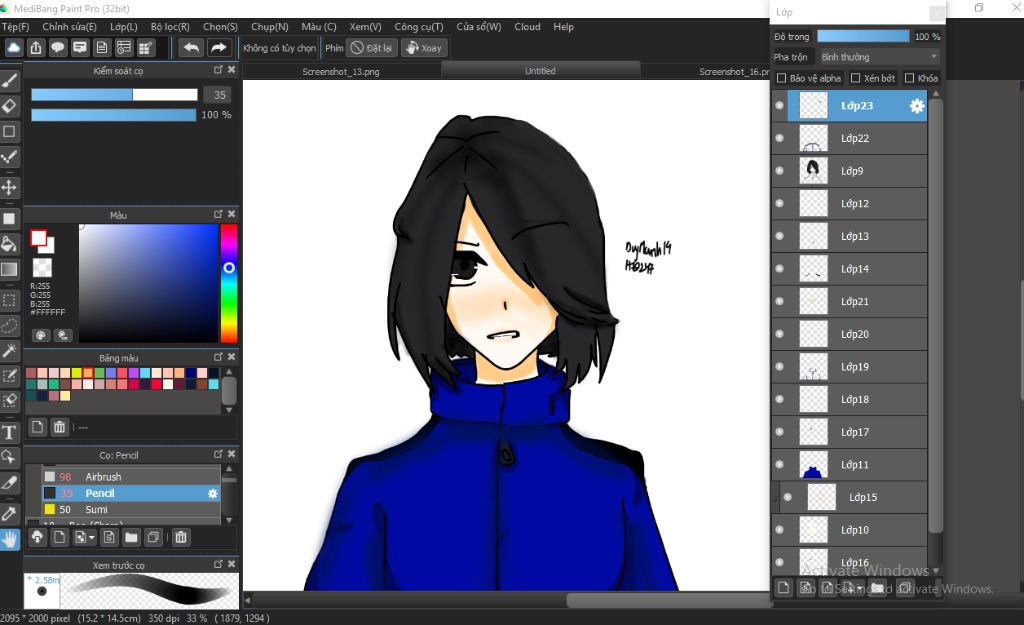
Task: Switch to Screenshot_13.png tab
Action: pos(341,71)
